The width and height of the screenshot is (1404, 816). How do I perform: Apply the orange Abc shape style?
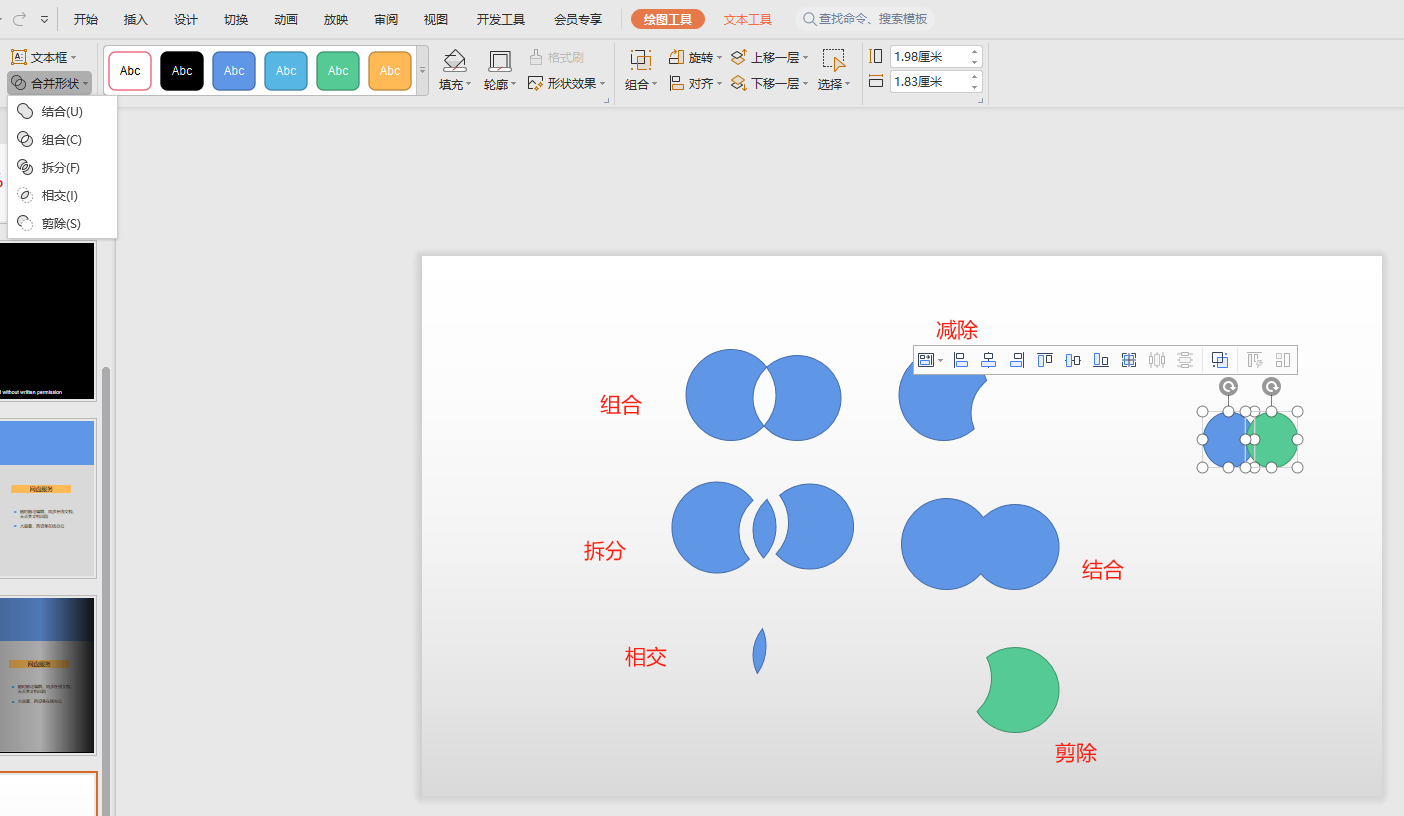pos(390,71)
